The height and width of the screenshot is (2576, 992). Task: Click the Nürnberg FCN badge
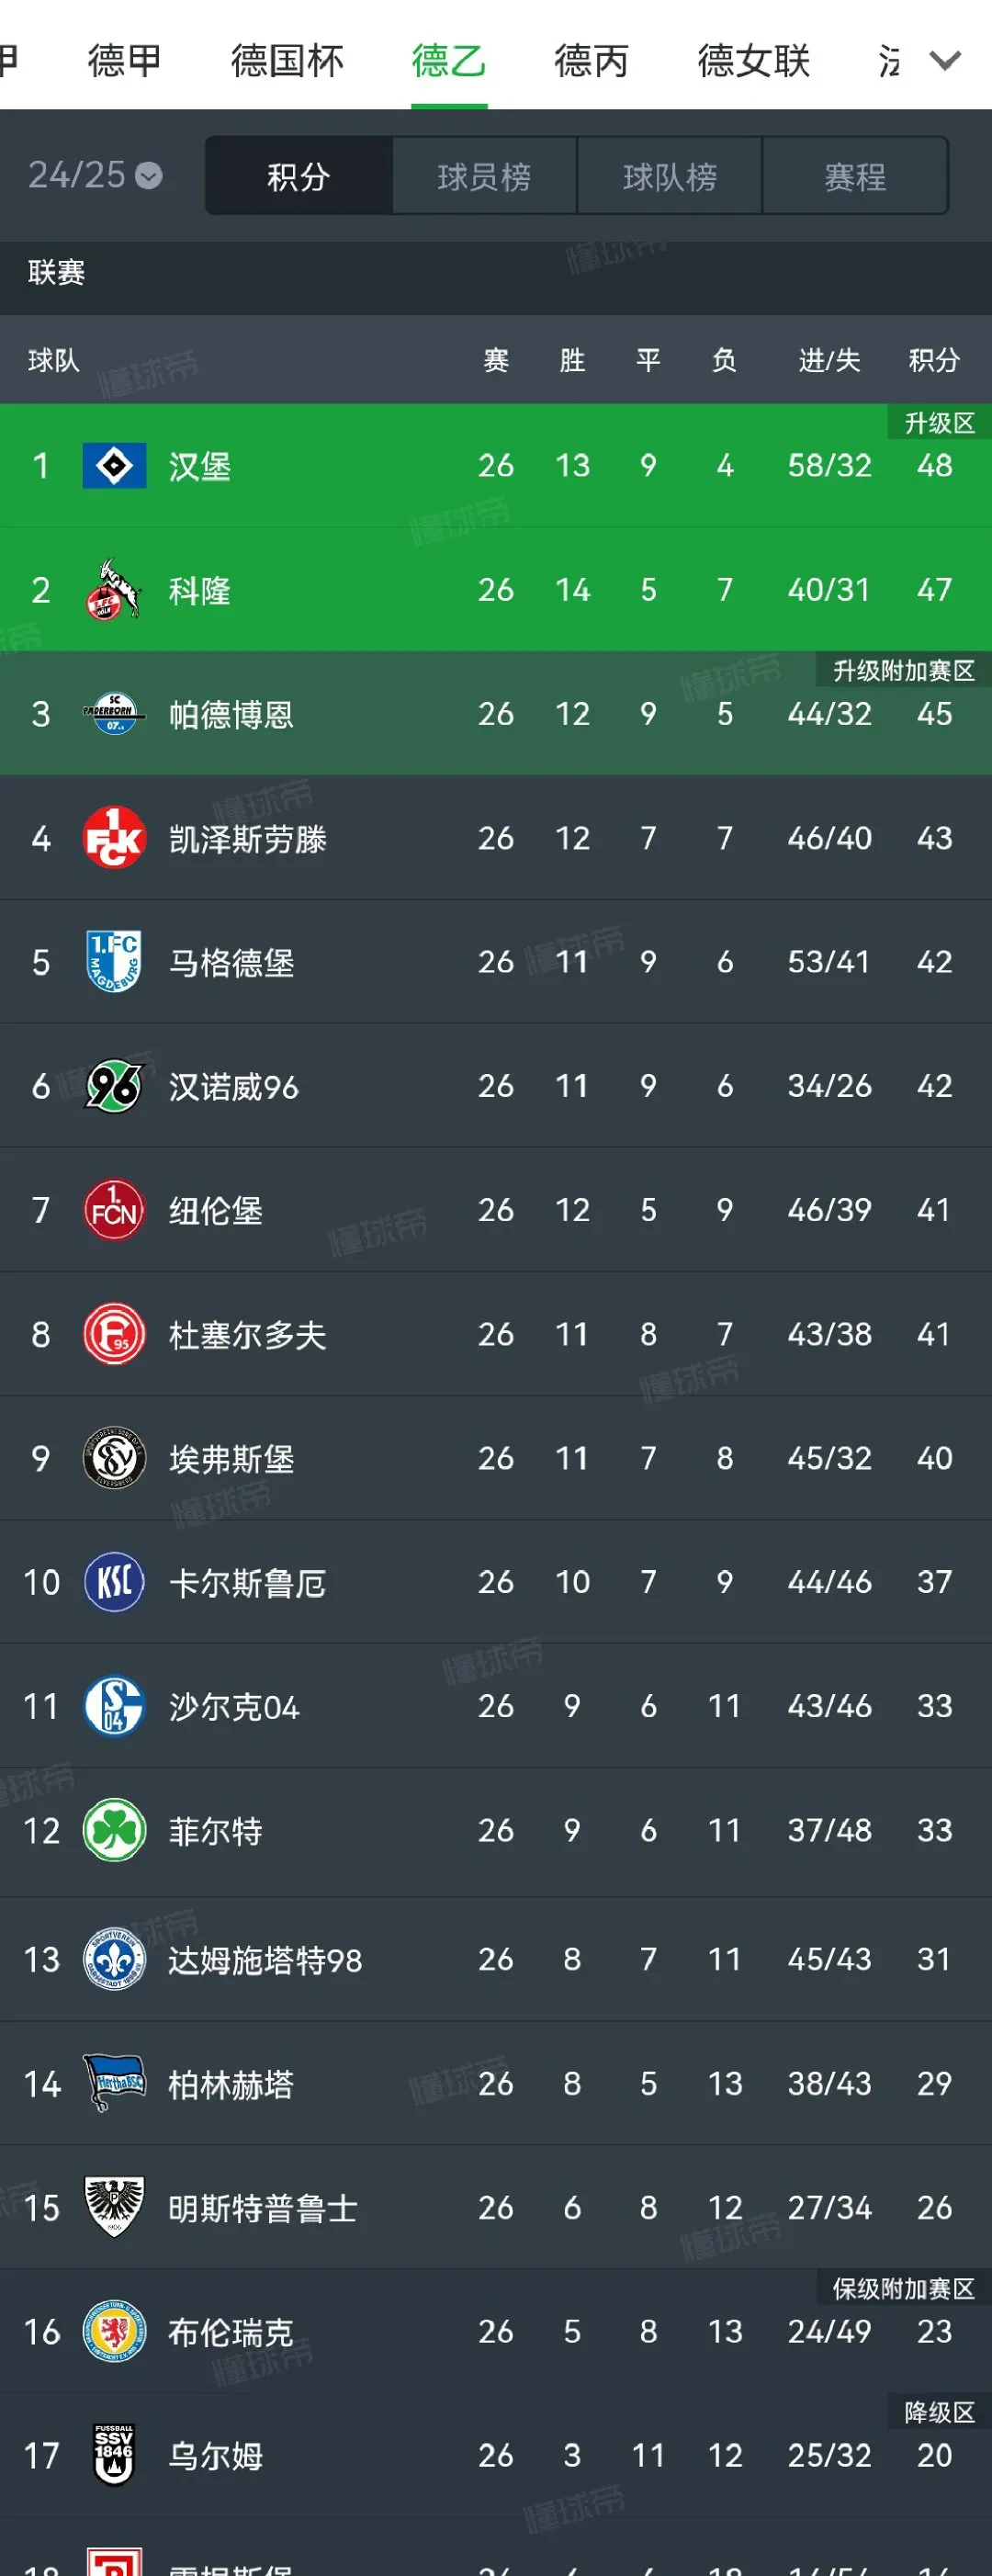tap(113, 1210)
